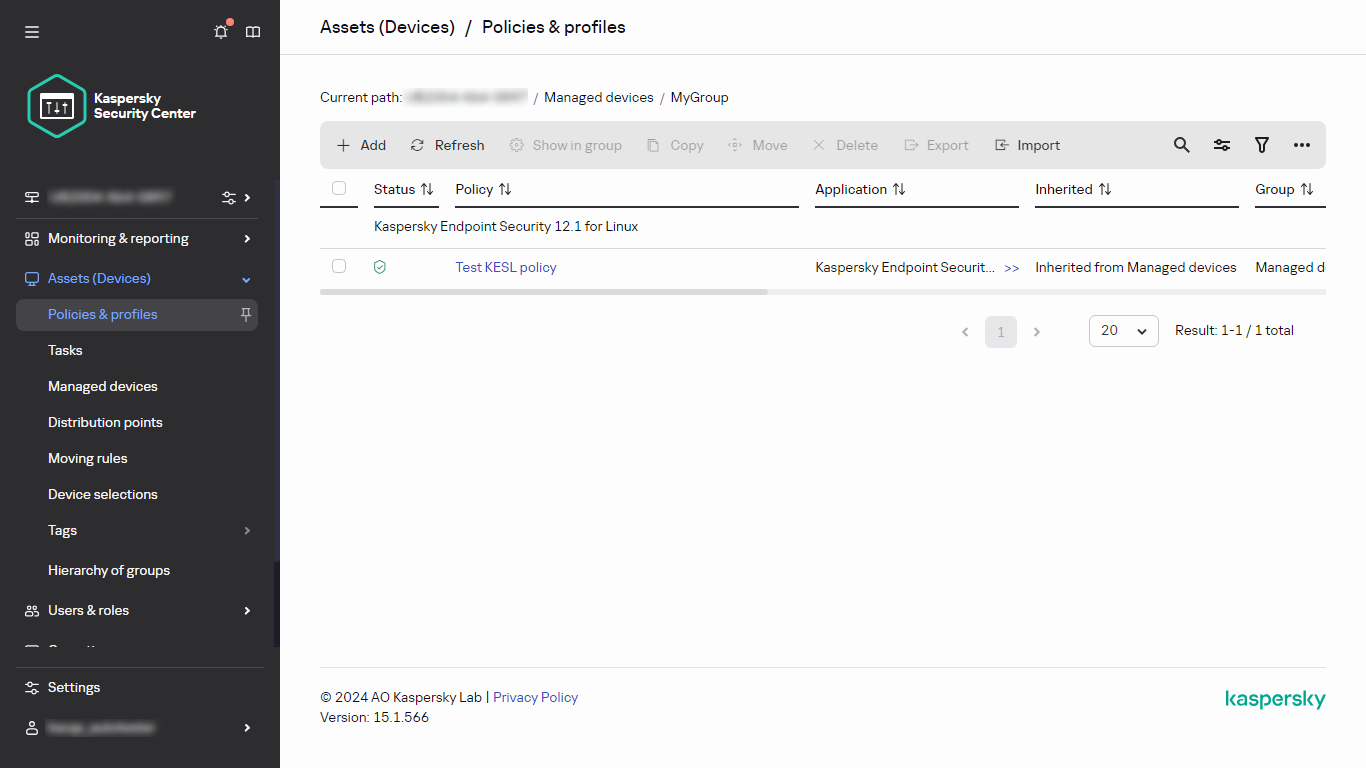Image resolution: width=1366 pixels, height=768 pixels.
Task: Open Settings from the sidebar
Action: tap(73, 687)
